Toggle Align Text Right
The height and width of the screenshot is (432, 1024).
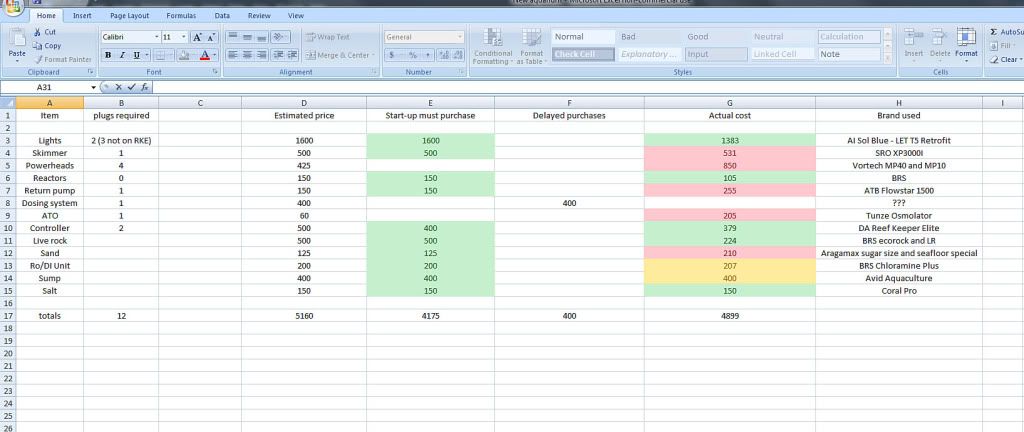(x=261, y=55)
